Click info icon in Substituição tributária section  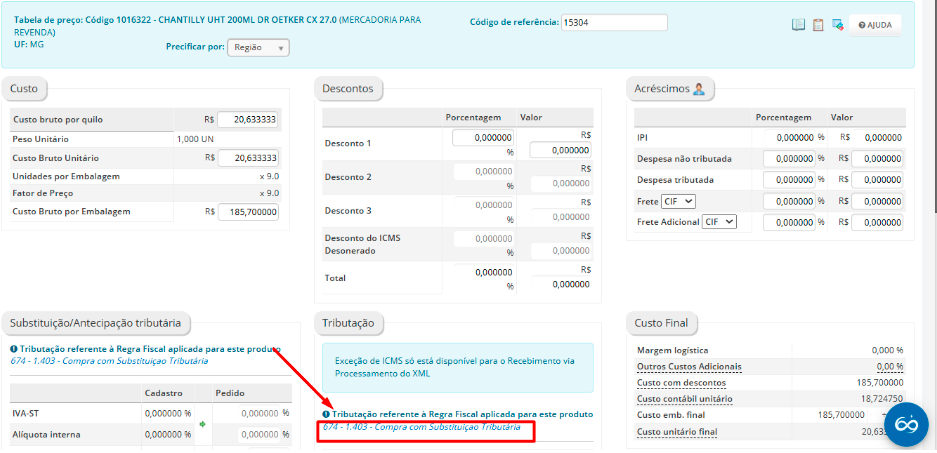tap(14, 349)
